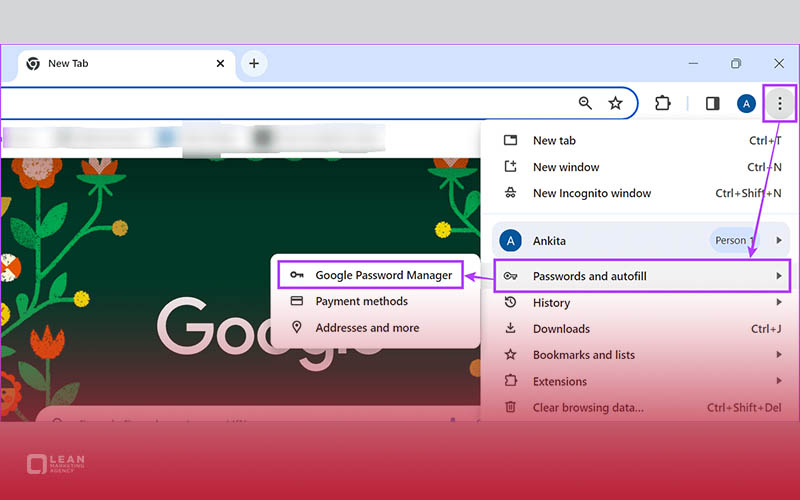Open a new tab with plus button
The image size is (800, 500).
tap(254, 63)
